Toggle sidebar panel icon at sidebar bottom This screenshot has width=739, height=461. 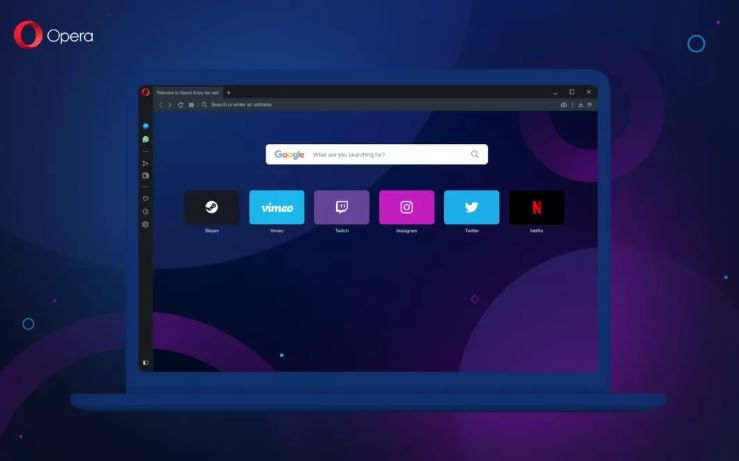(x=146, y=362)
